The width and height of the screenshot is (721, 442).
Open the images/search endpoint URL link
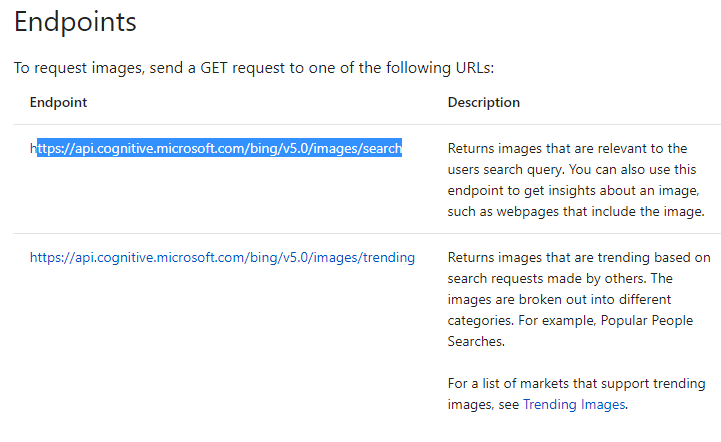point(218,148)
